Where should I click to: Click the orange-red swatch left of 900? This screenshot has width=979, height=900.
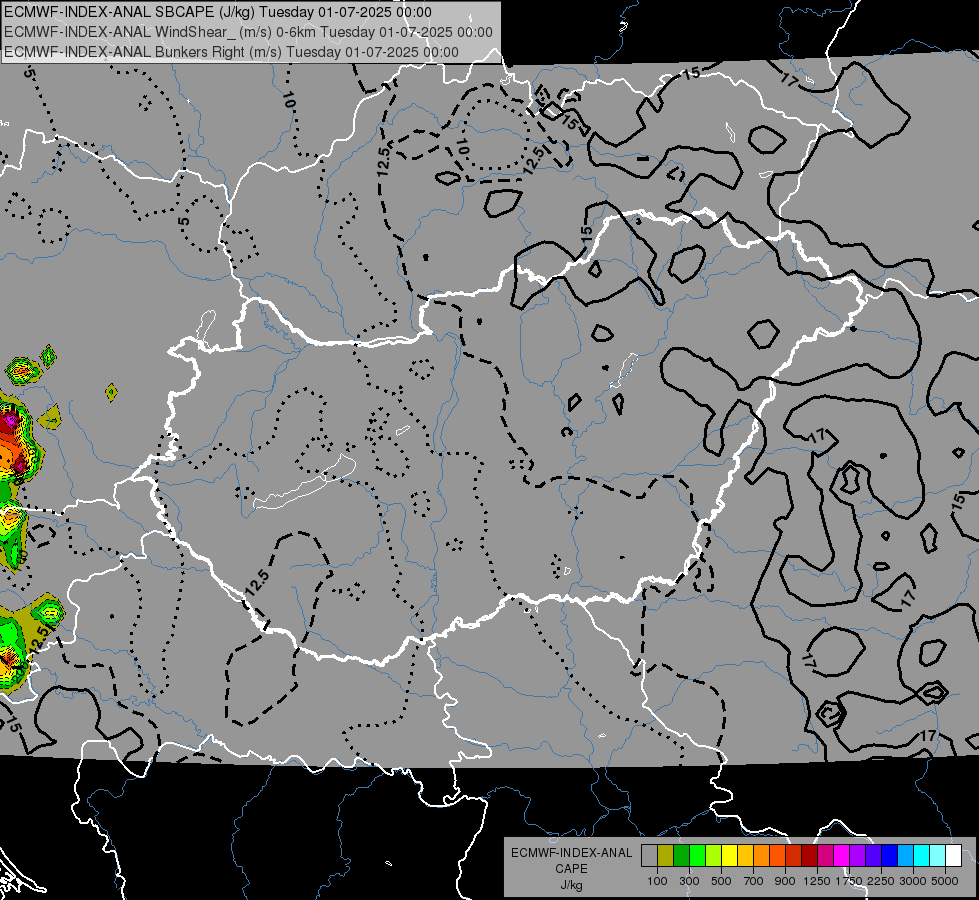(x=777, y=855)
